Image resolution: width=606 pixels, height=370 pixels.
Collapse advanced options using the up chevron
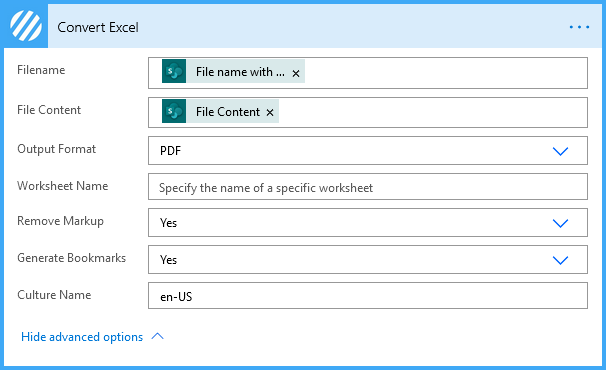157,336
